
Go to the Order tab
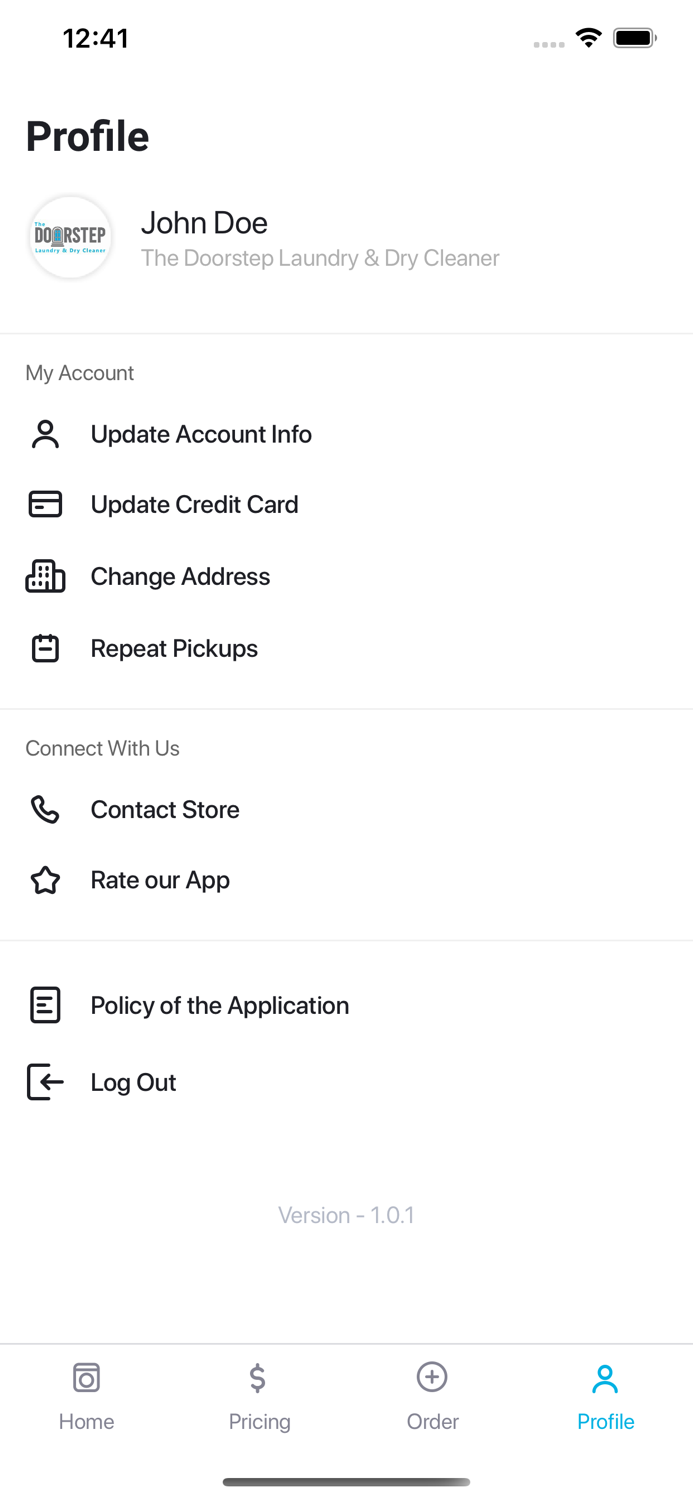click(432, 1395)
